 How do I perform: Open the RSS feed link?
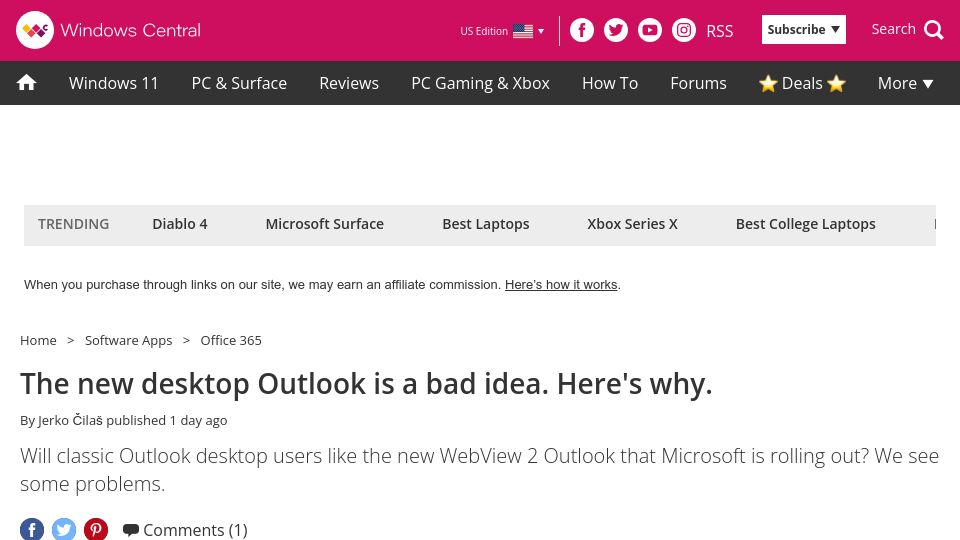click(719, 31)
